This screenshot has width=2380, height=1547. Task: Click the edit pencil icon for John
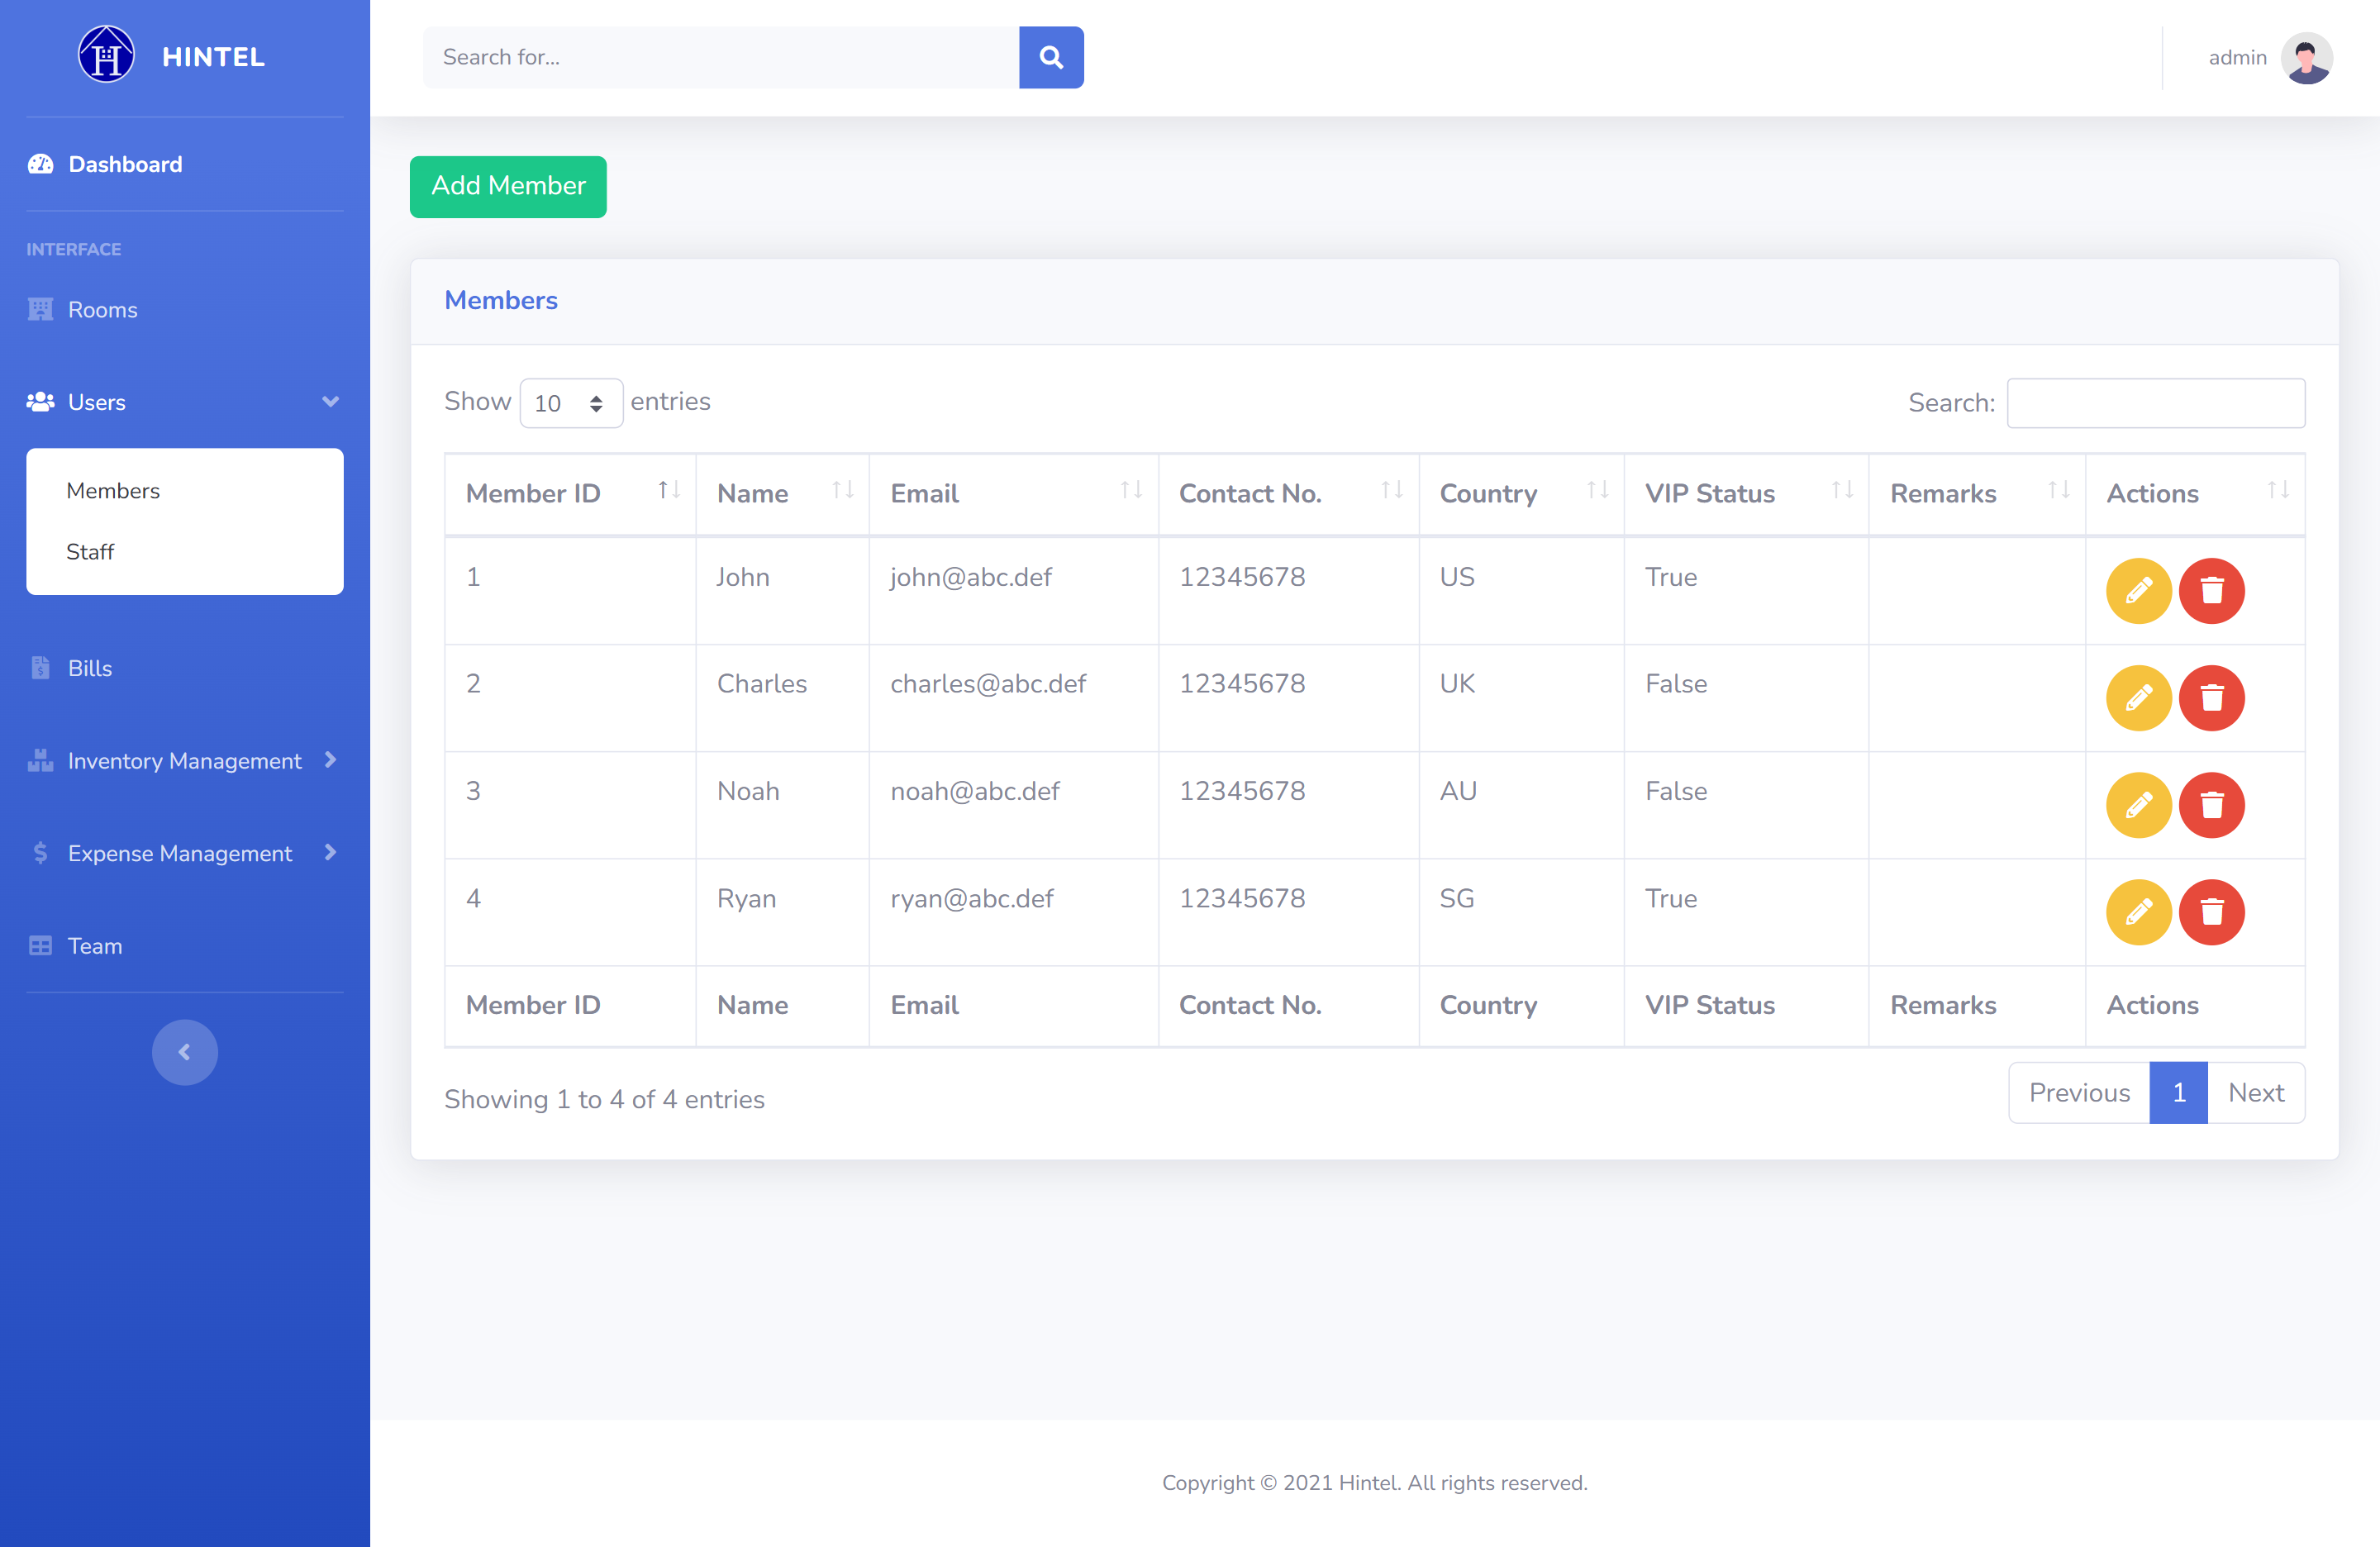2138,590
